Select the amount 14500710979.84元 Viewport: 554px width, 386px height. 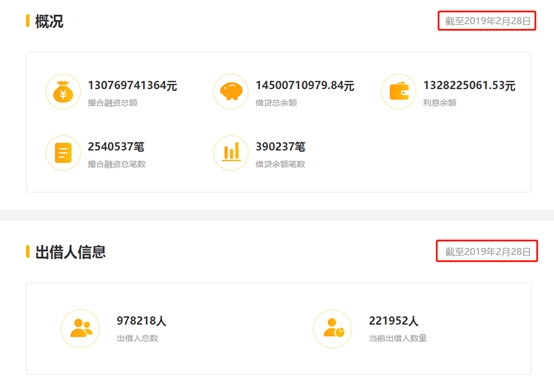(x=305, y=85)
